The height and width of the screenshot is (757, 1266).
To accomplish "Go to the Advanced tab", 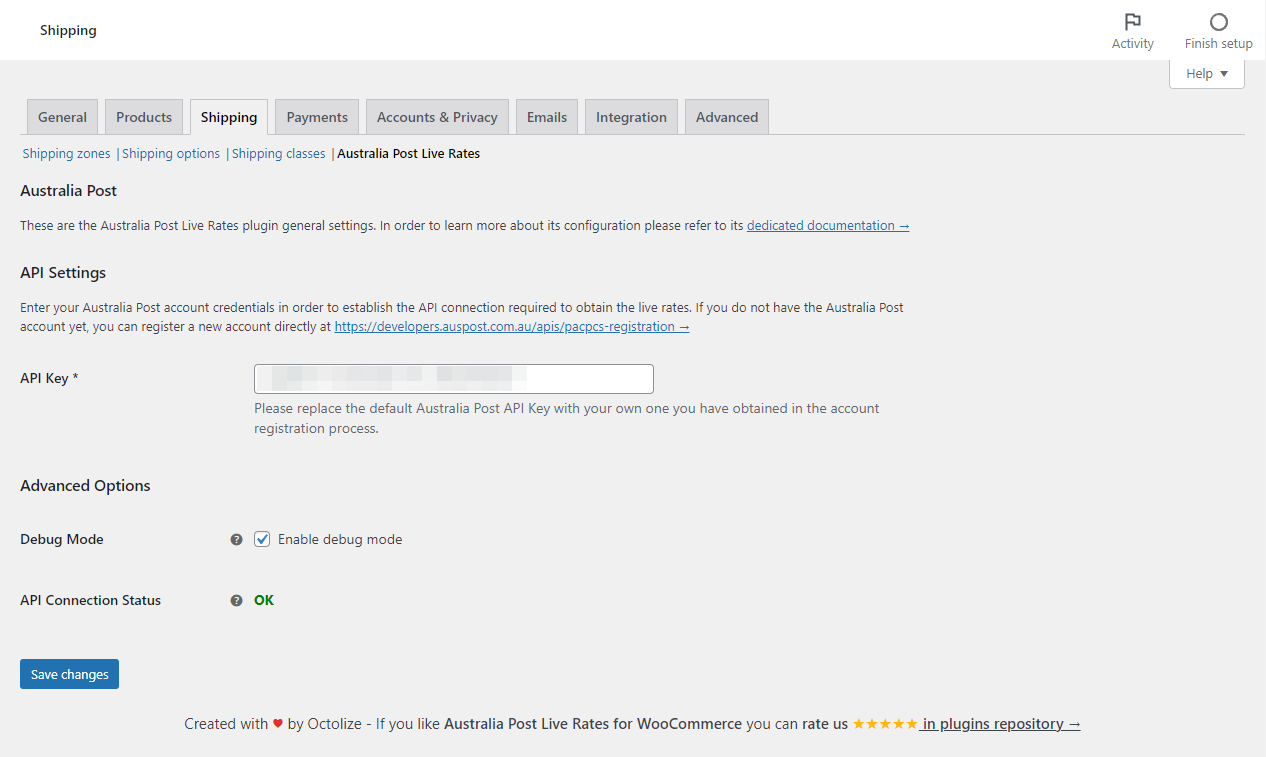I will [727, 117].
